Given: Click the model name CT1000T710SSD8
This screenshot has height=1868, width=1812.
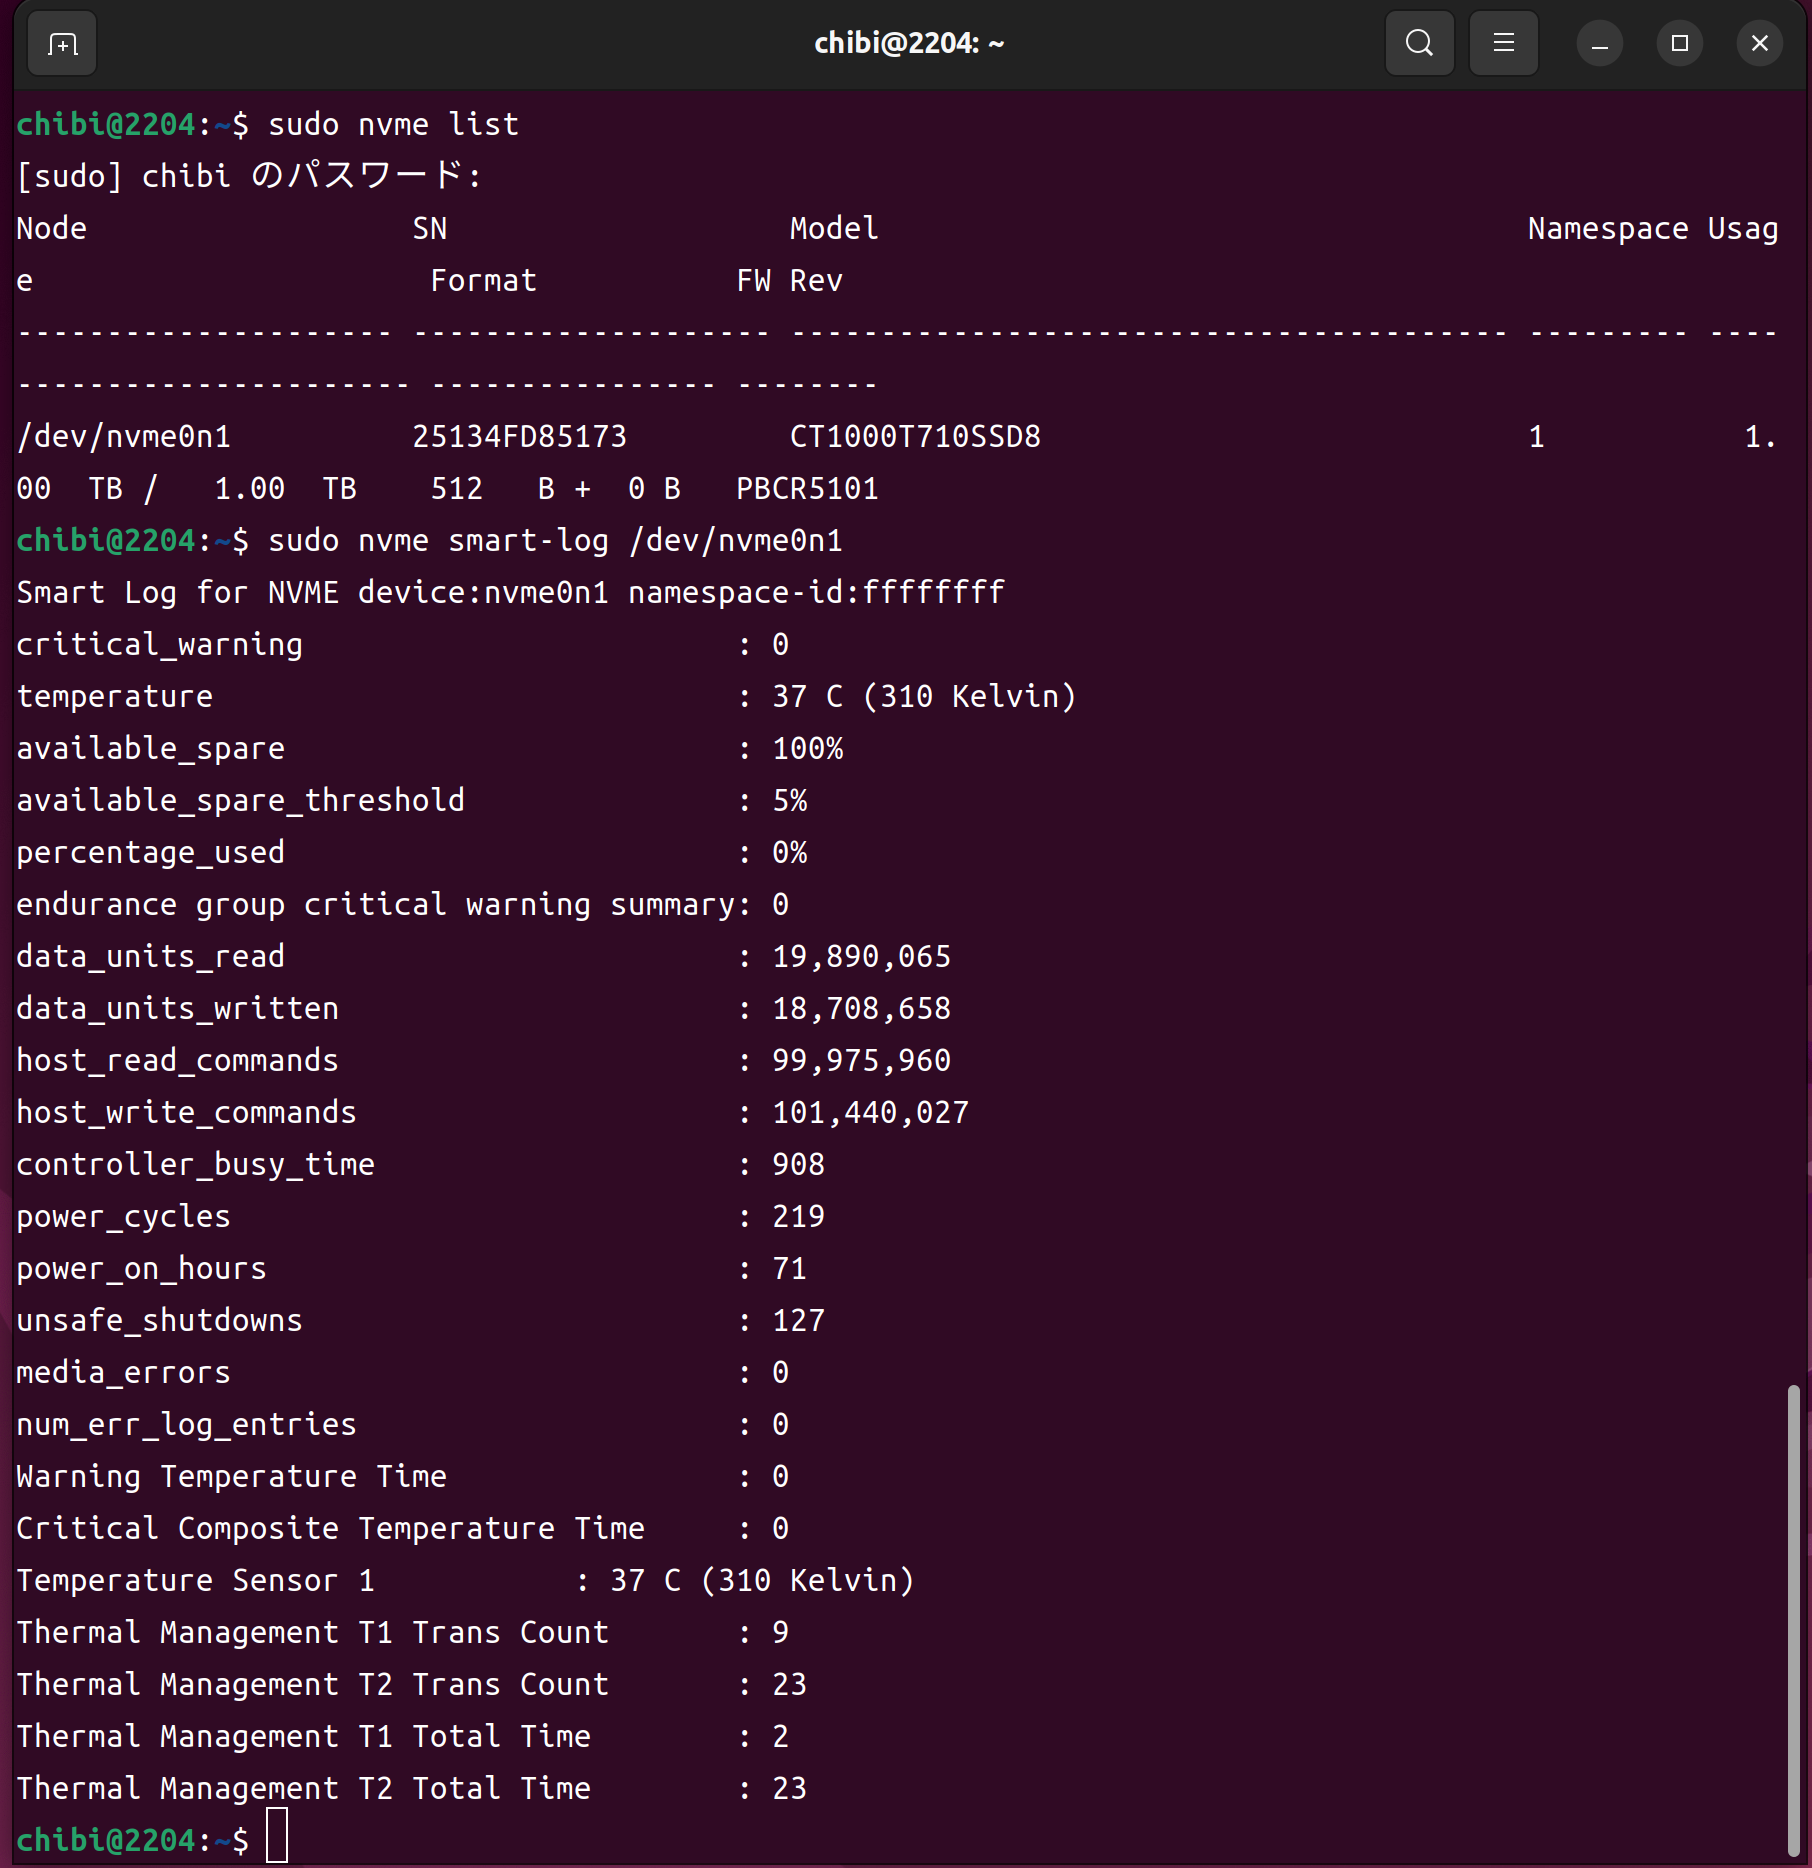Looking at the screenshot, I should click(x=915, y=437).
